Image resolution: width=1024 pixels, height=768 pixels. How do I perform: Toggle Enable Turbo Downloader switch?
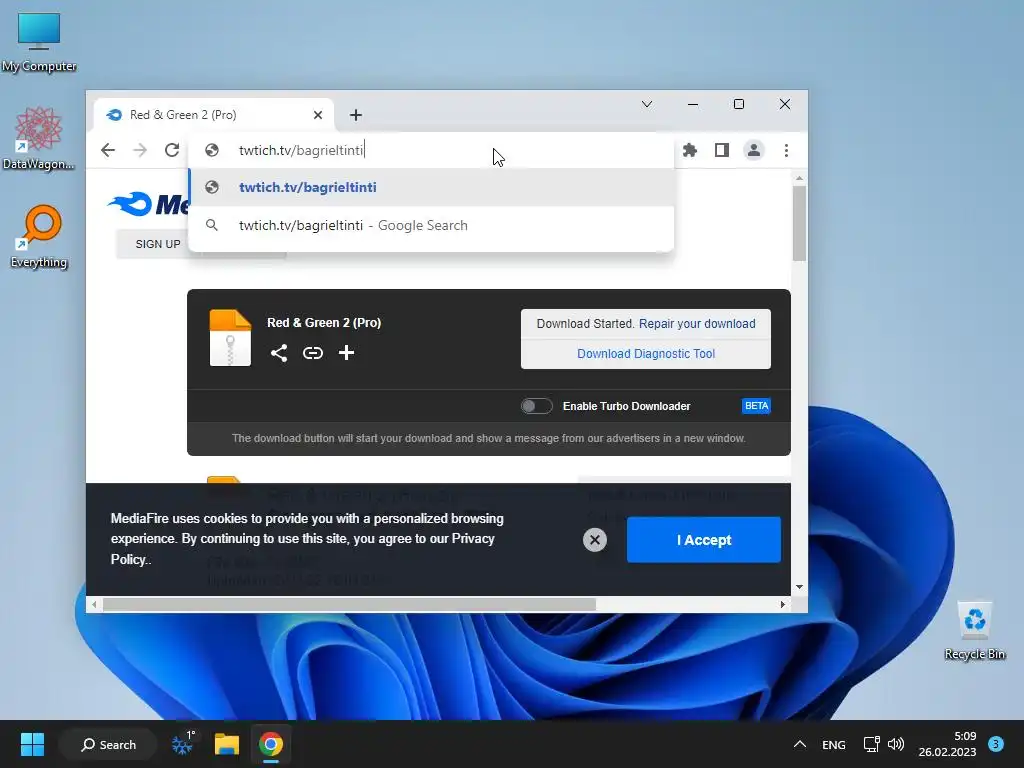point(537,406)
